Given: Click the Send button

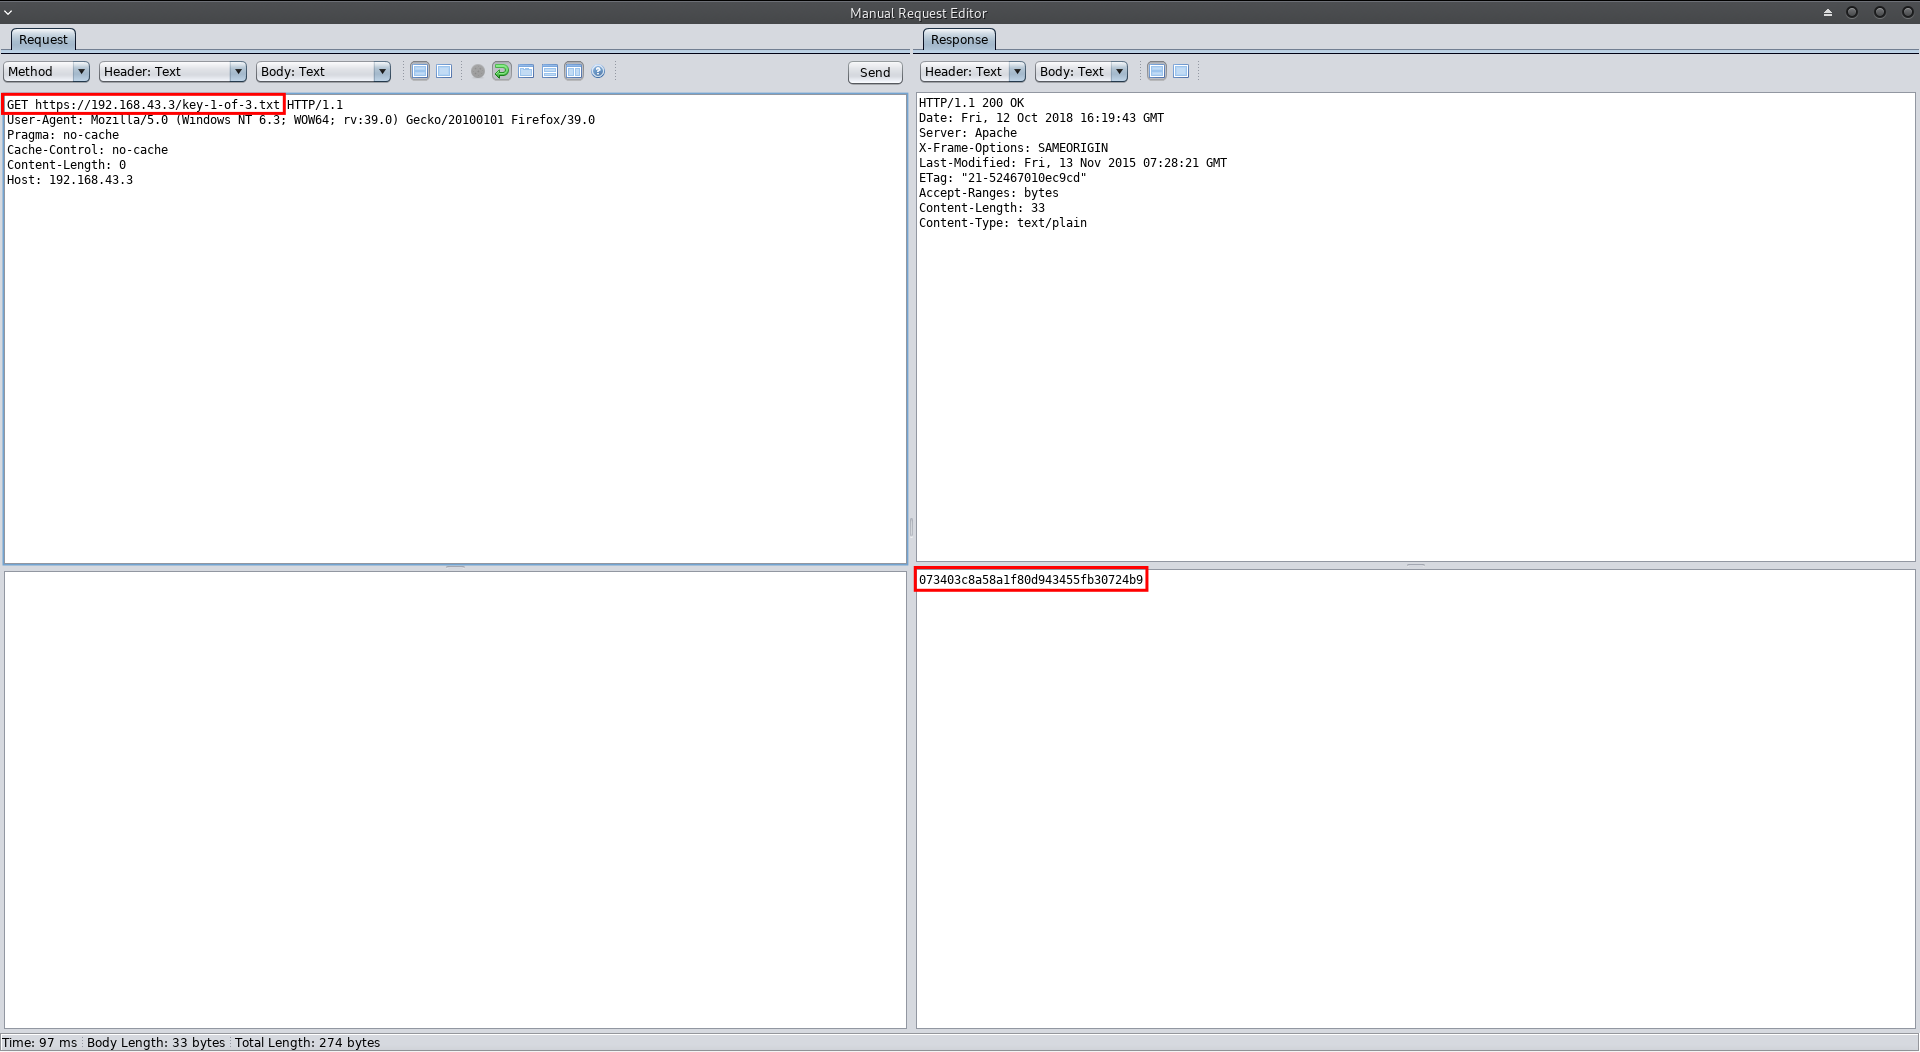Looking at the screenshot, I should (875, 72).
